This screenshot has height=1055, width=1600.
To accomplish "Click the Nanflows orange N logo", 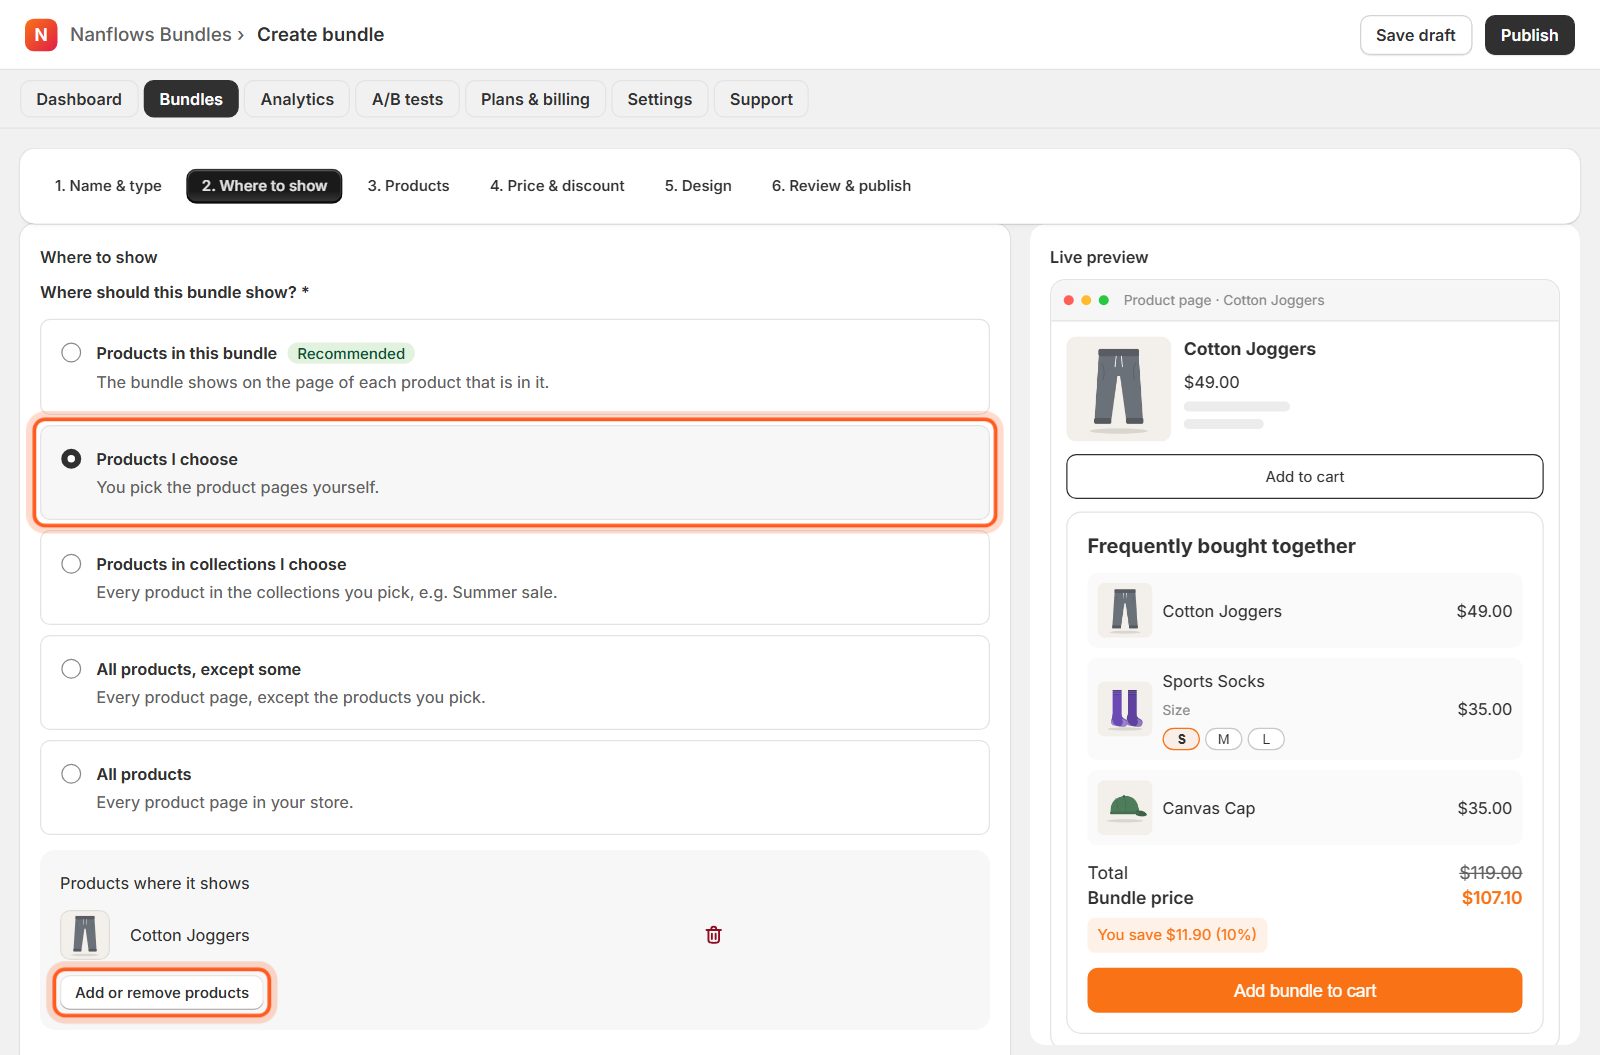I will [x=41, y=35].
